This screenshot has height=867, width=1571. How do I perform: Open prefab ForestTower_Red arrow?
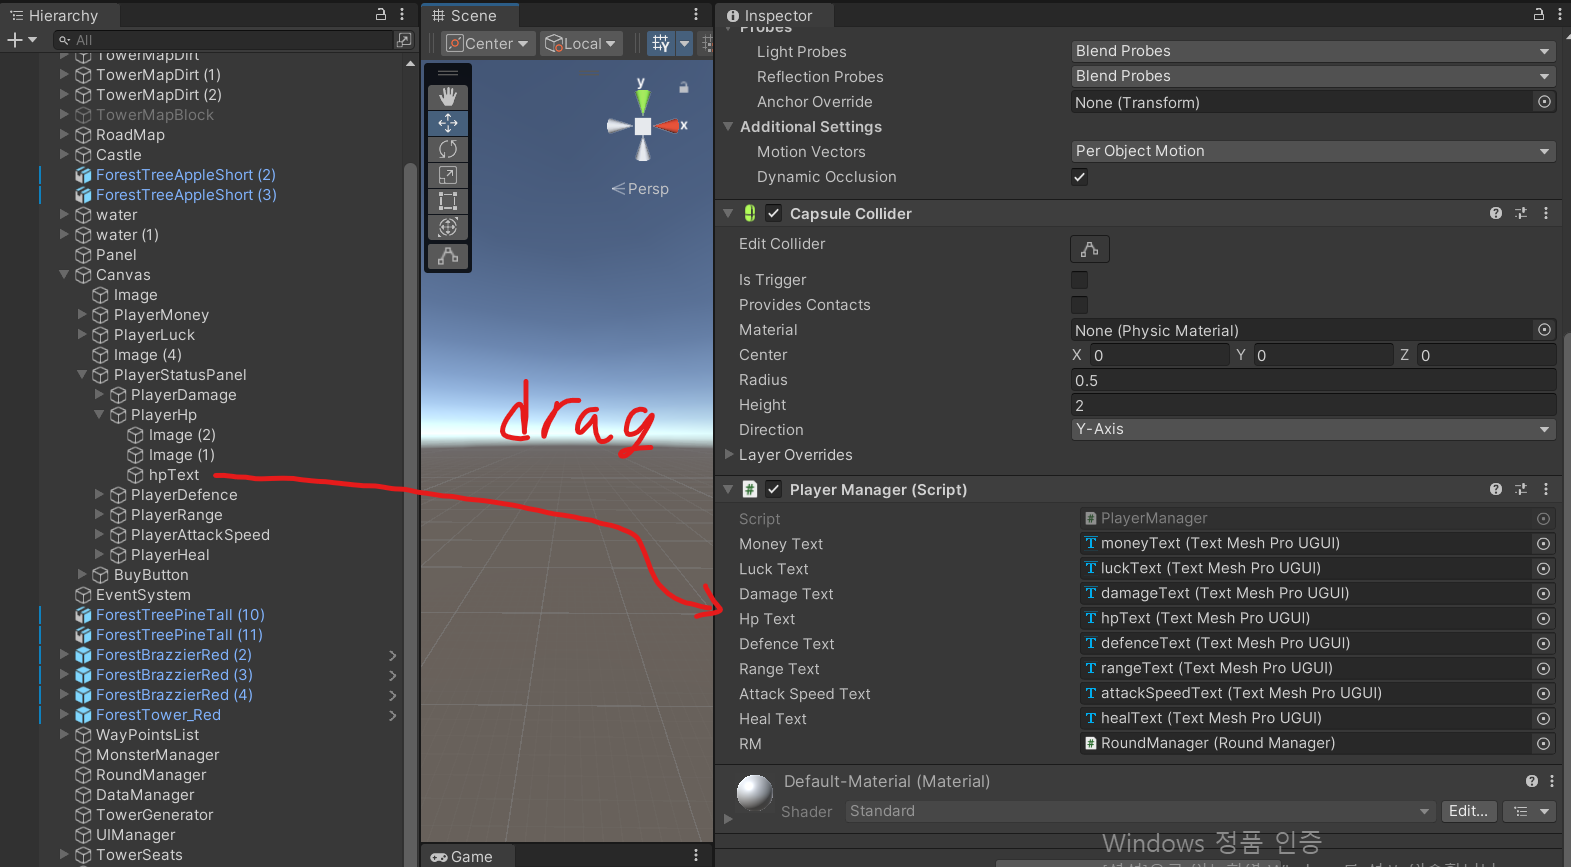coord(392,715)
